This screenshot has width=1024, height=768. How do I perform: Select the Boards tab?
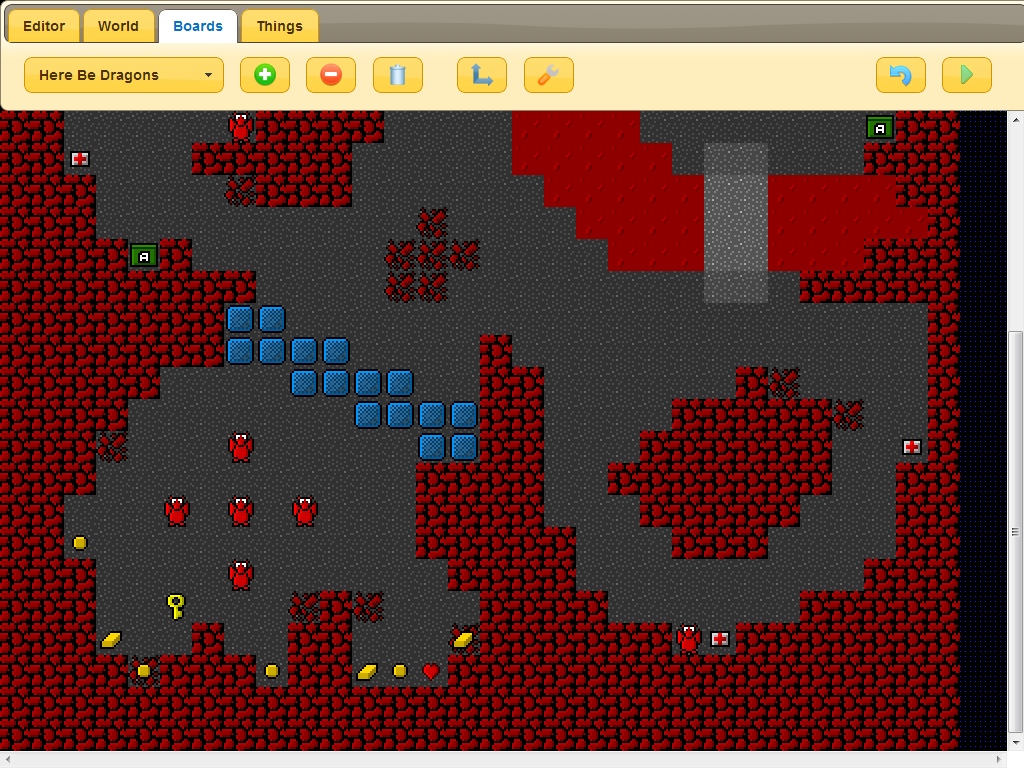point(198,26)
